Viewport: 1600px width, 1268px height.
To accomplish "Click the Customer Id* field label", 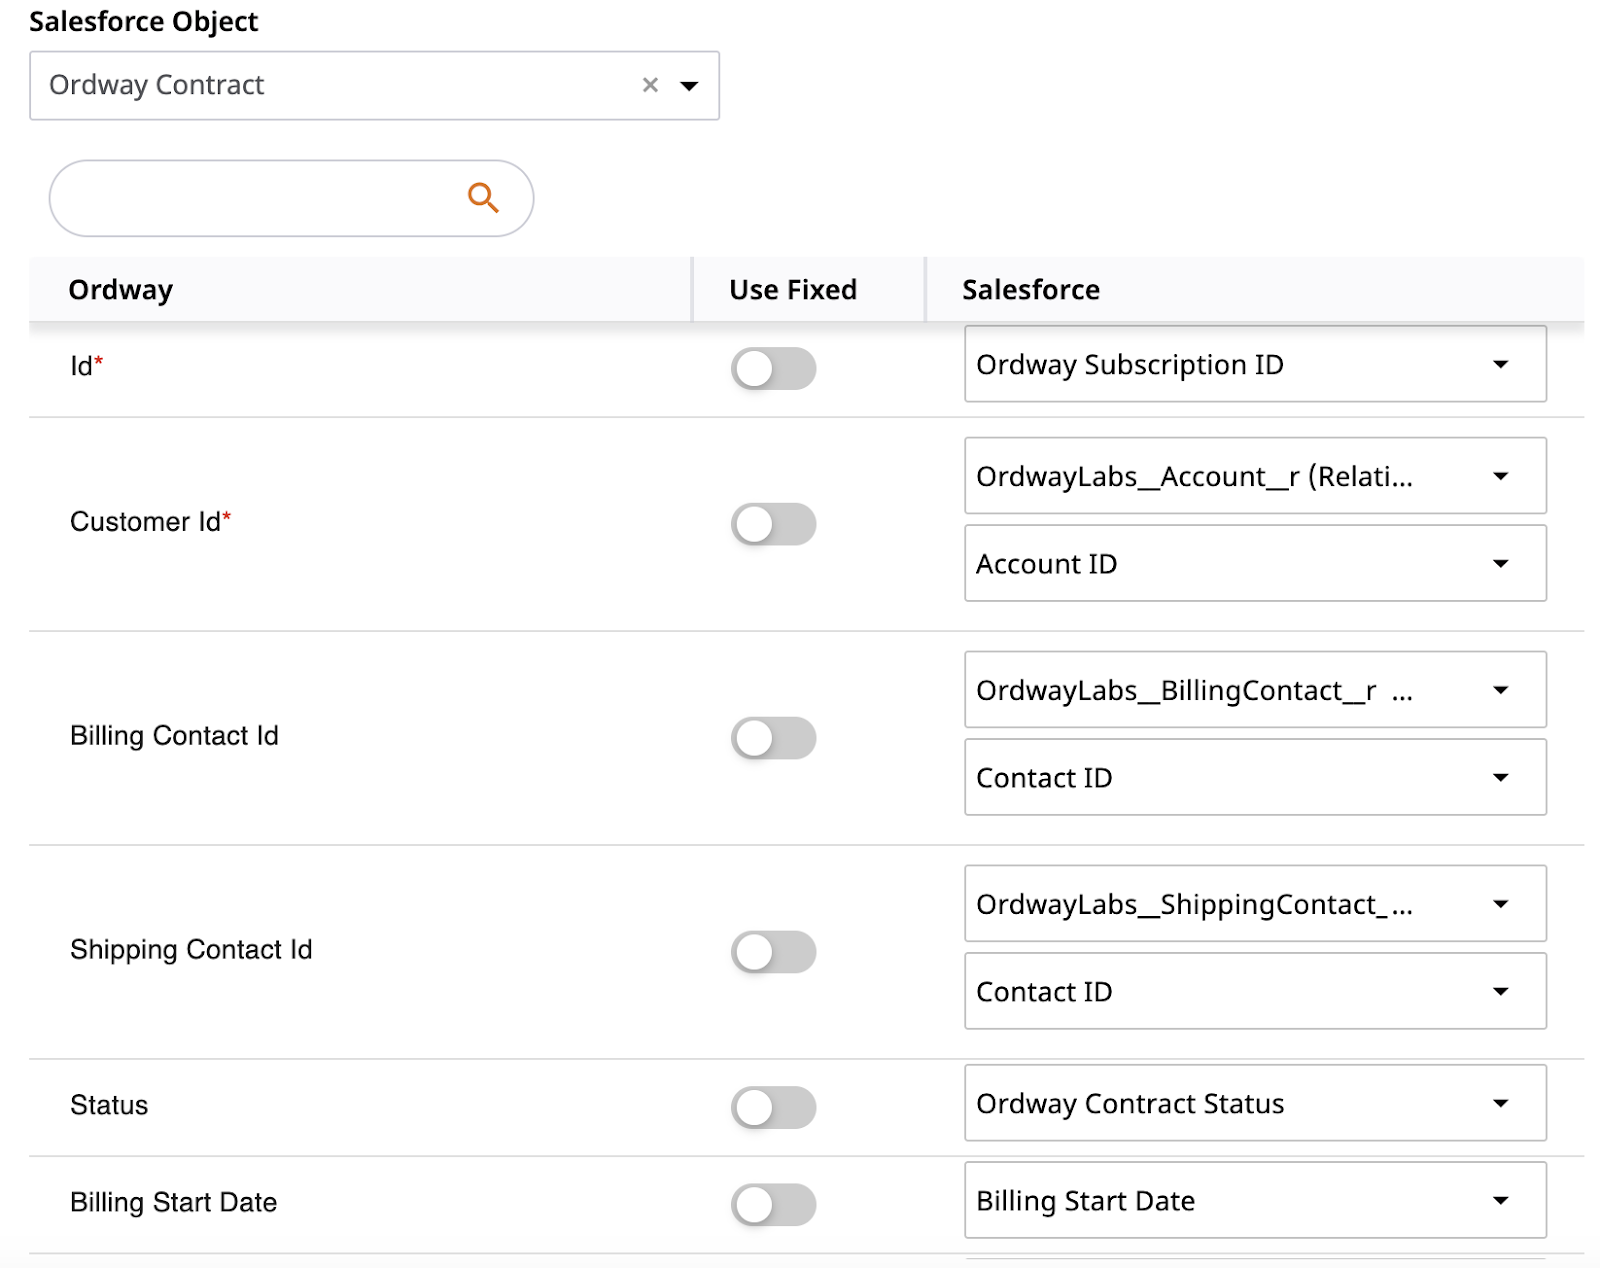I will pyautogui.click(x=150, y=522).
